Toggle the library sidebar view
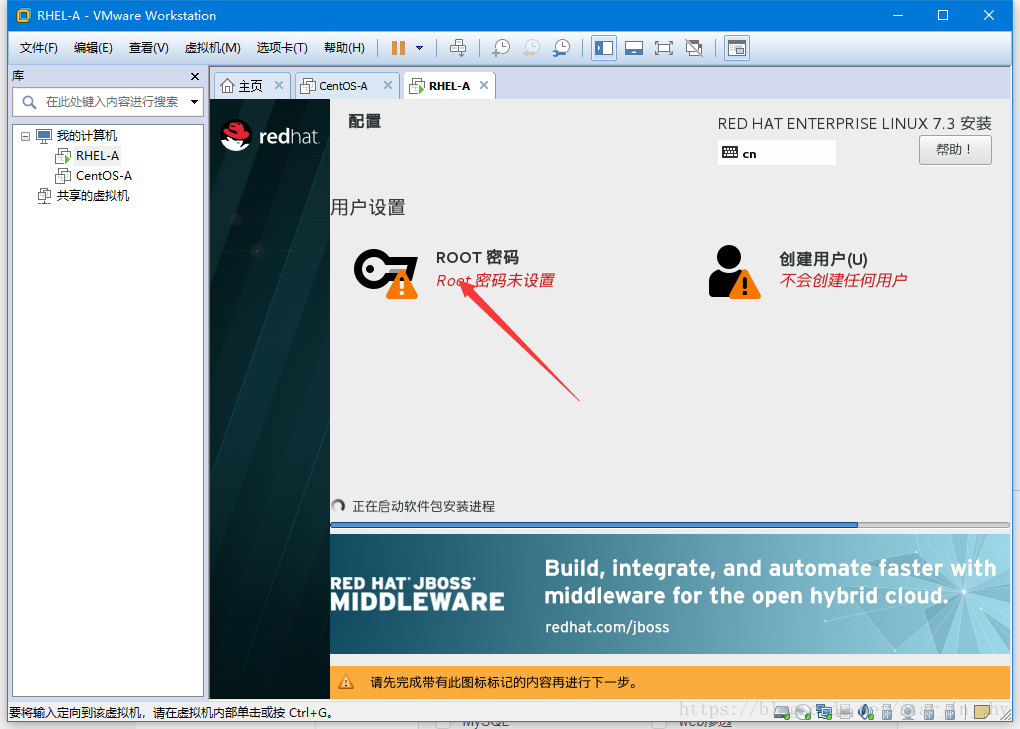Screen dimensions: 1020x729 pyautogui.click(x=604, y=47)
